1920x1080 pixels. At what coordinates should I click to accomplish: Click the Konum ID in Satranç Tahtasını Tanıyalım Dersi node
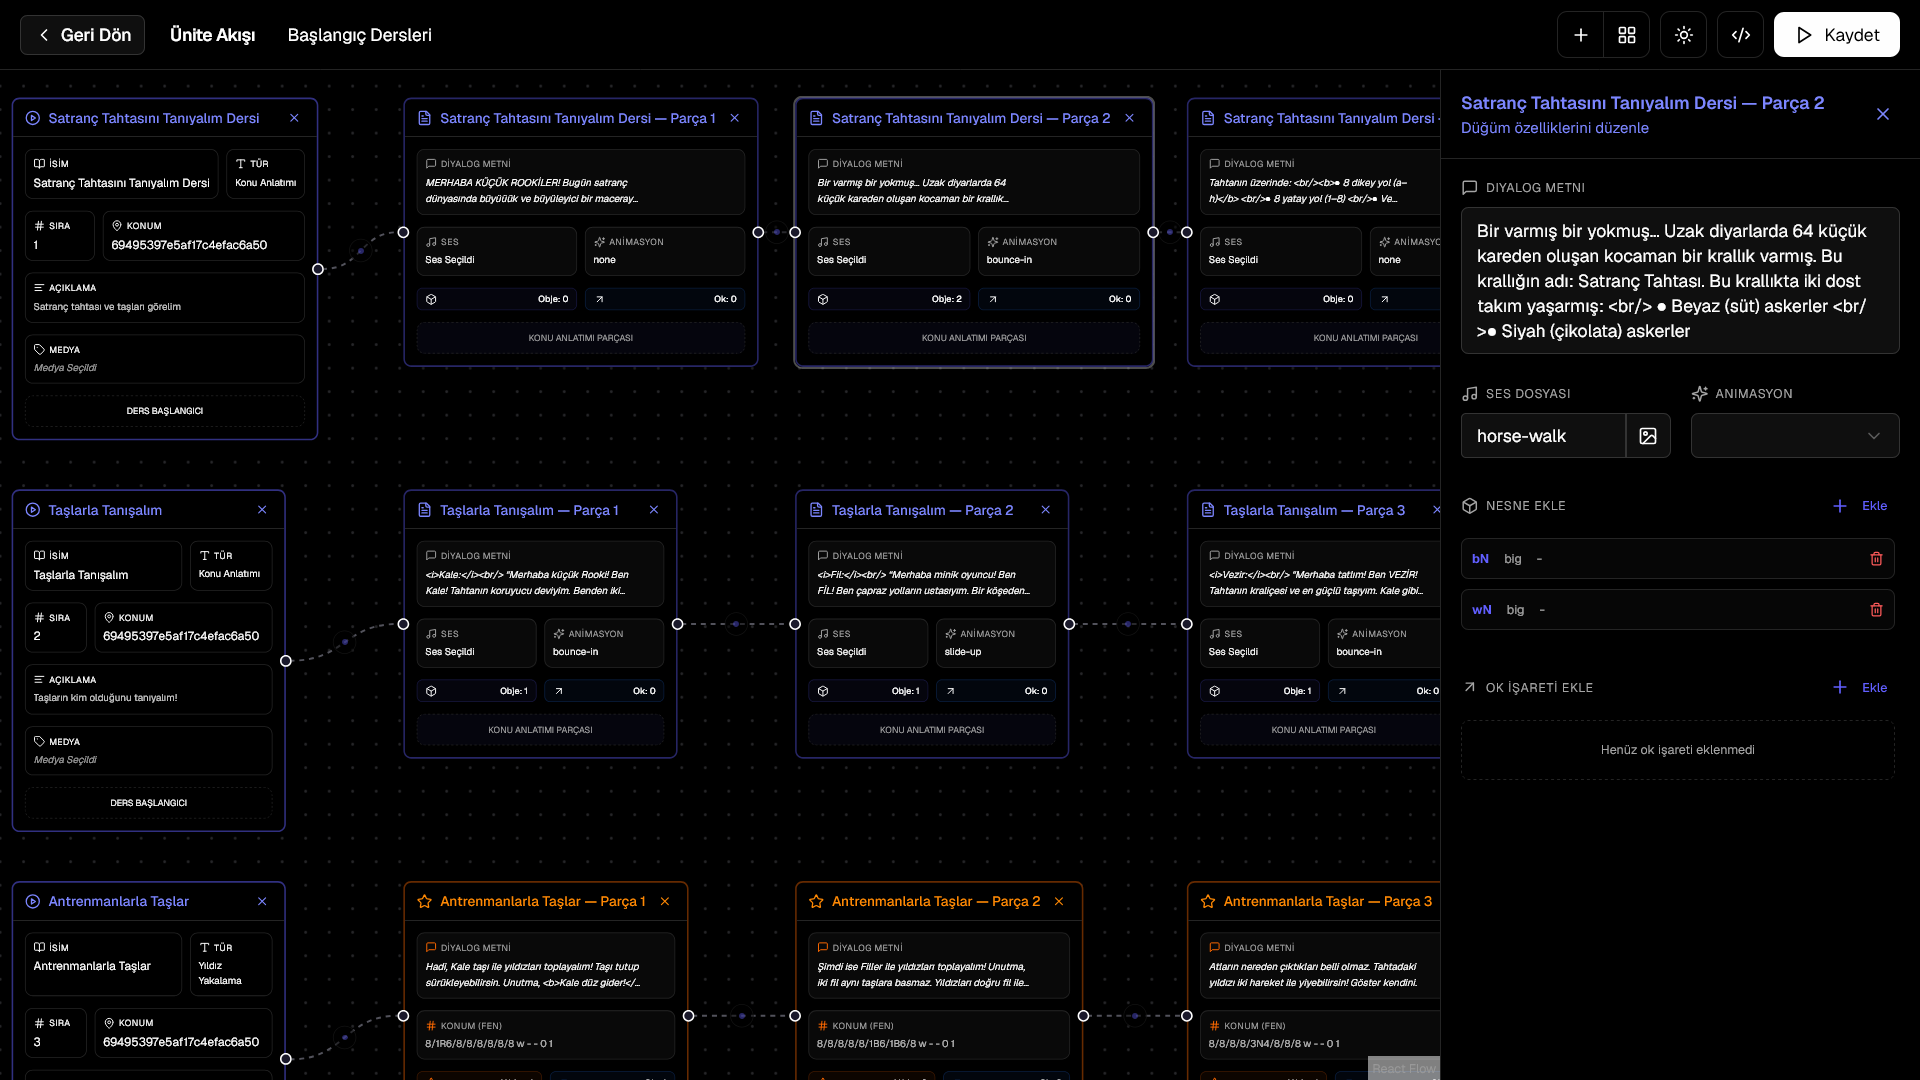[190, 245]
